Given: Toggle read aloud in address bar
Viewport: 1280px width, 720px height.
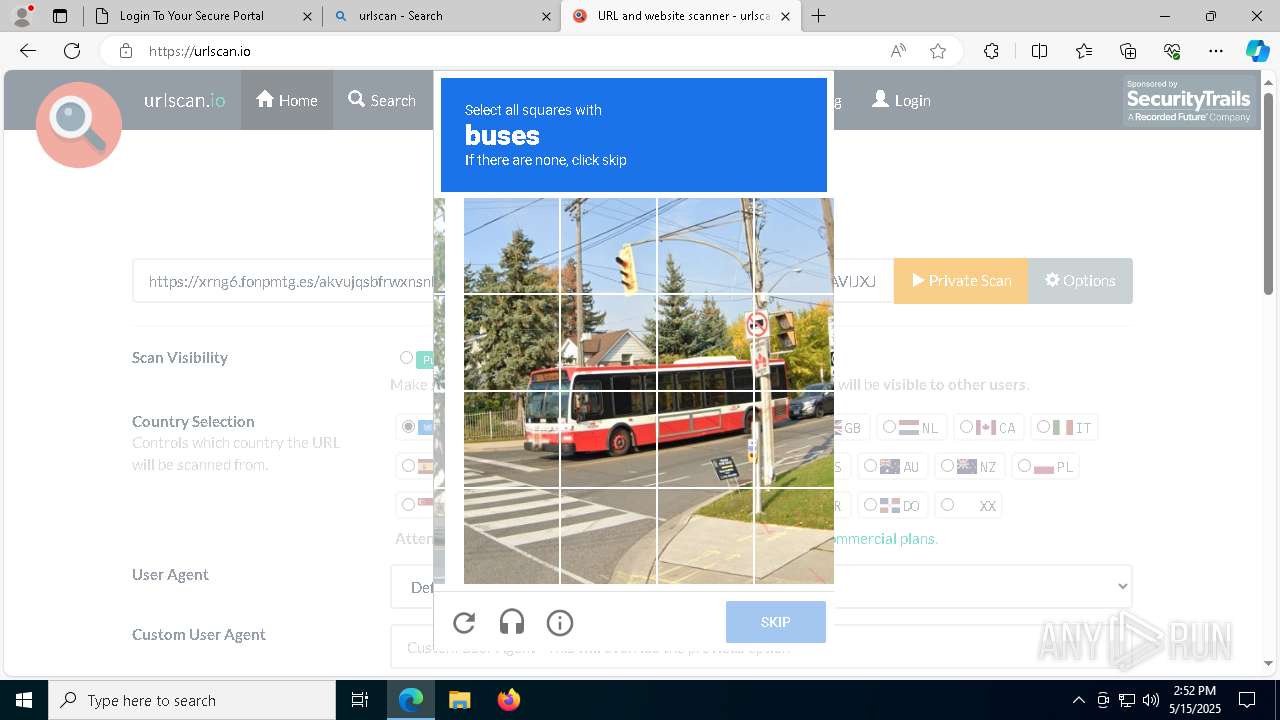Looking at the screenshot, I should pyautogui.click(x=898, y=51).
